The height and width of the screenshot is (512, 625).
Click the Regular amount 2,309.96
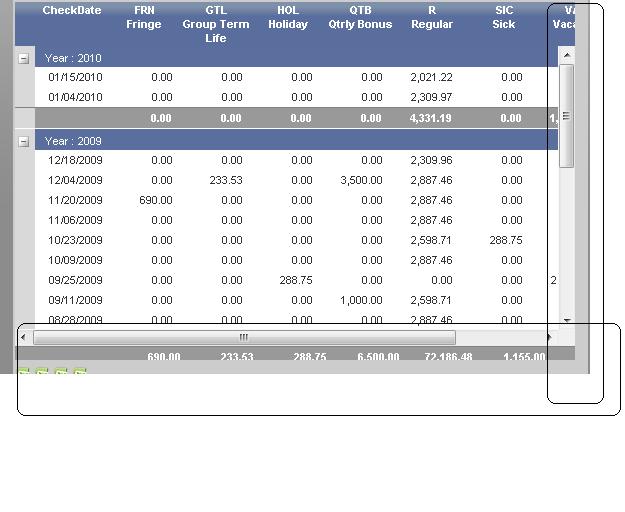pos(432,160)
